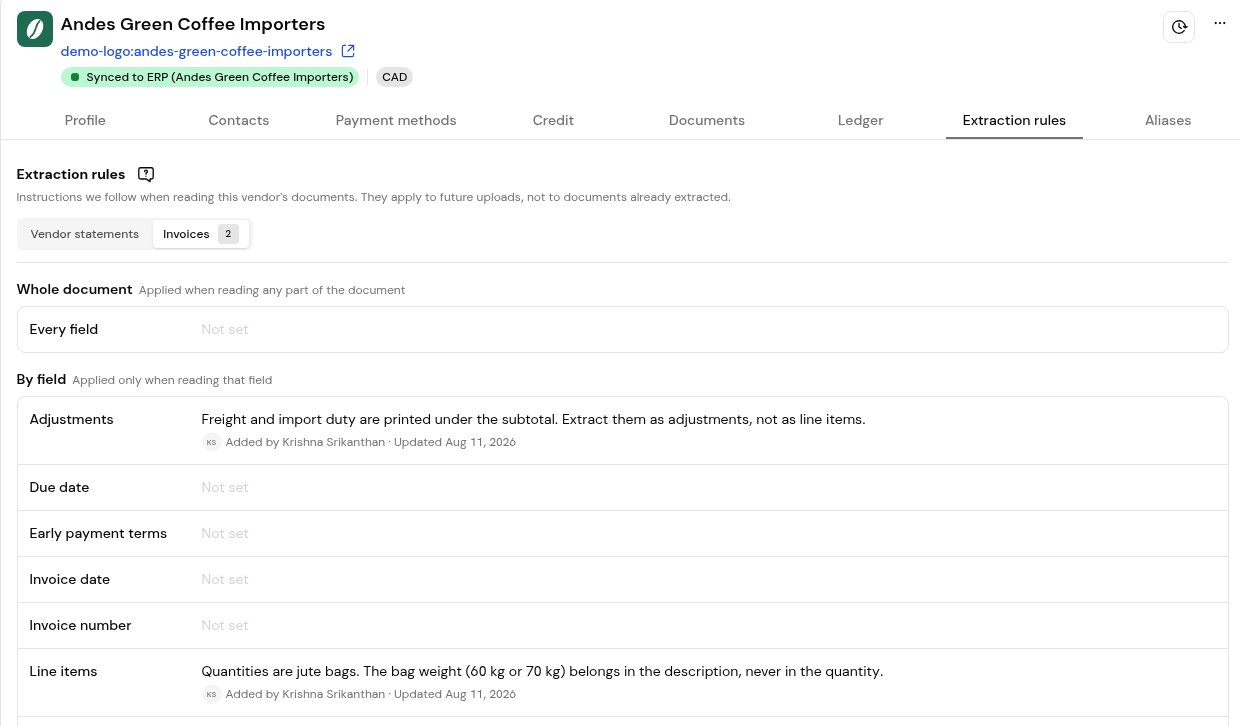1240x726 pixels.
Task: Click the Synced to ERP status badge
Action: (x=210, y=77)
